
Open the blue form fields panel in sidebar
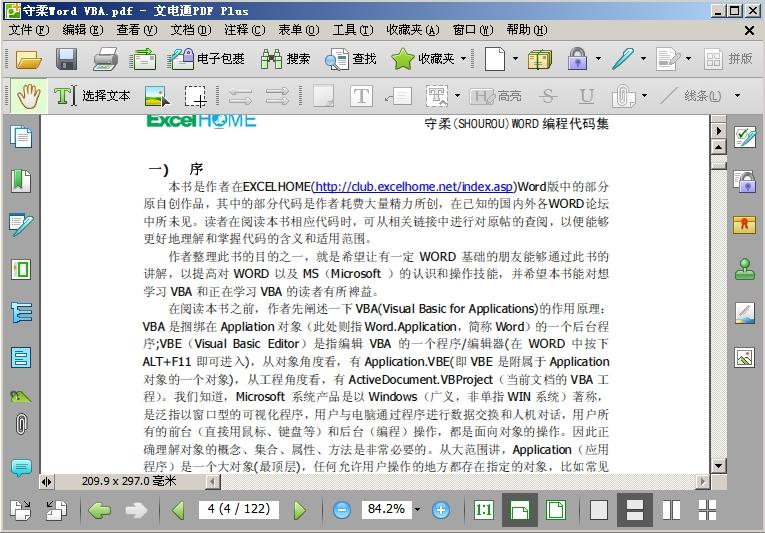pos(21,357)
